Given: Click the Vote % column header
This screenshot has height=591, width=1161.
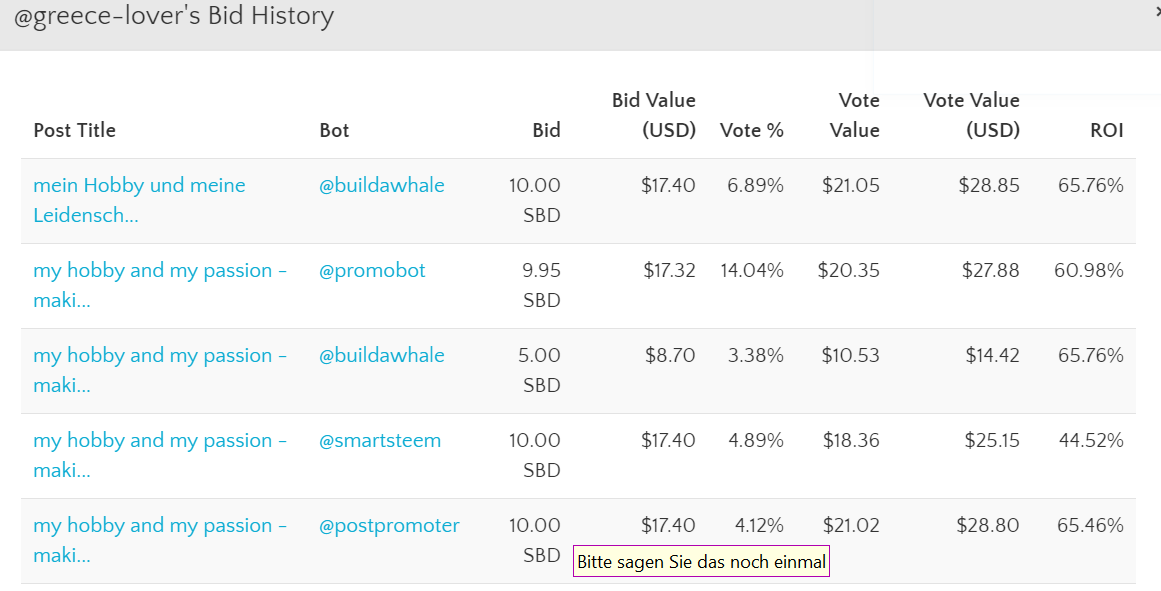Looking at the screenshot, I should (x=752, y=130).
